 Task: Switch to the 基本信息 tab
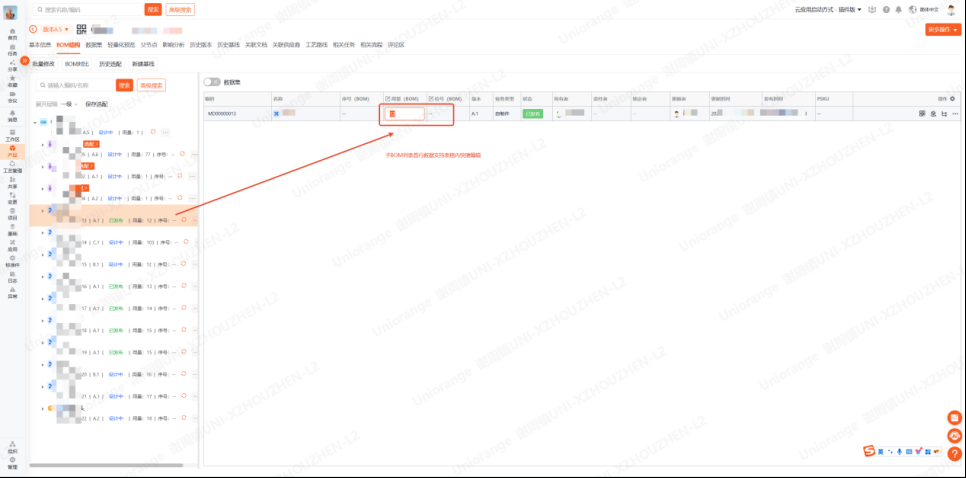[x=40, y=45]
